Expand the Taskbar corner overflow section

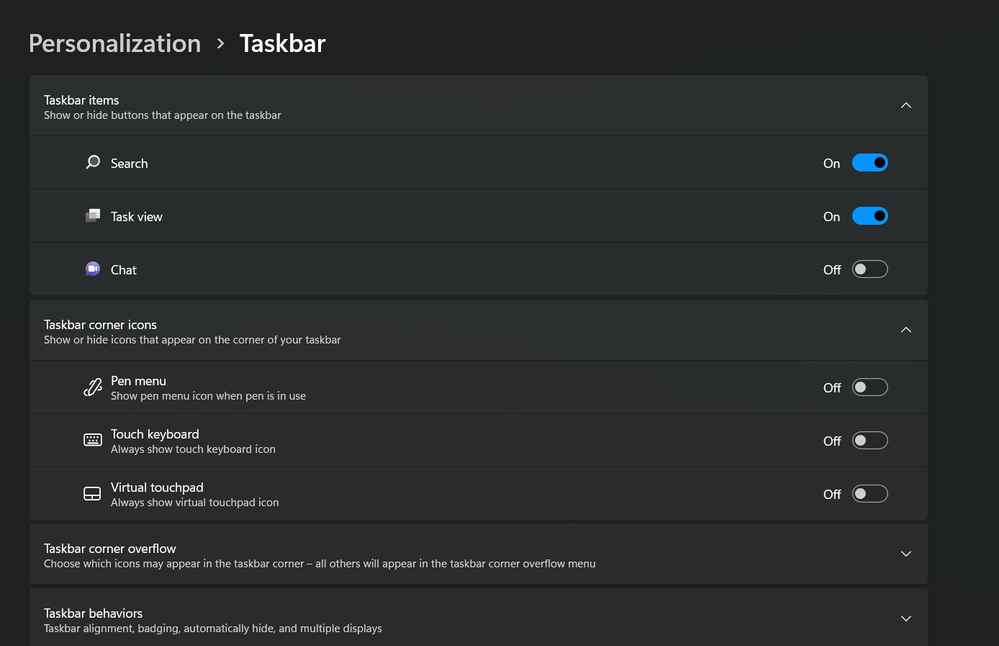point(905,553)
